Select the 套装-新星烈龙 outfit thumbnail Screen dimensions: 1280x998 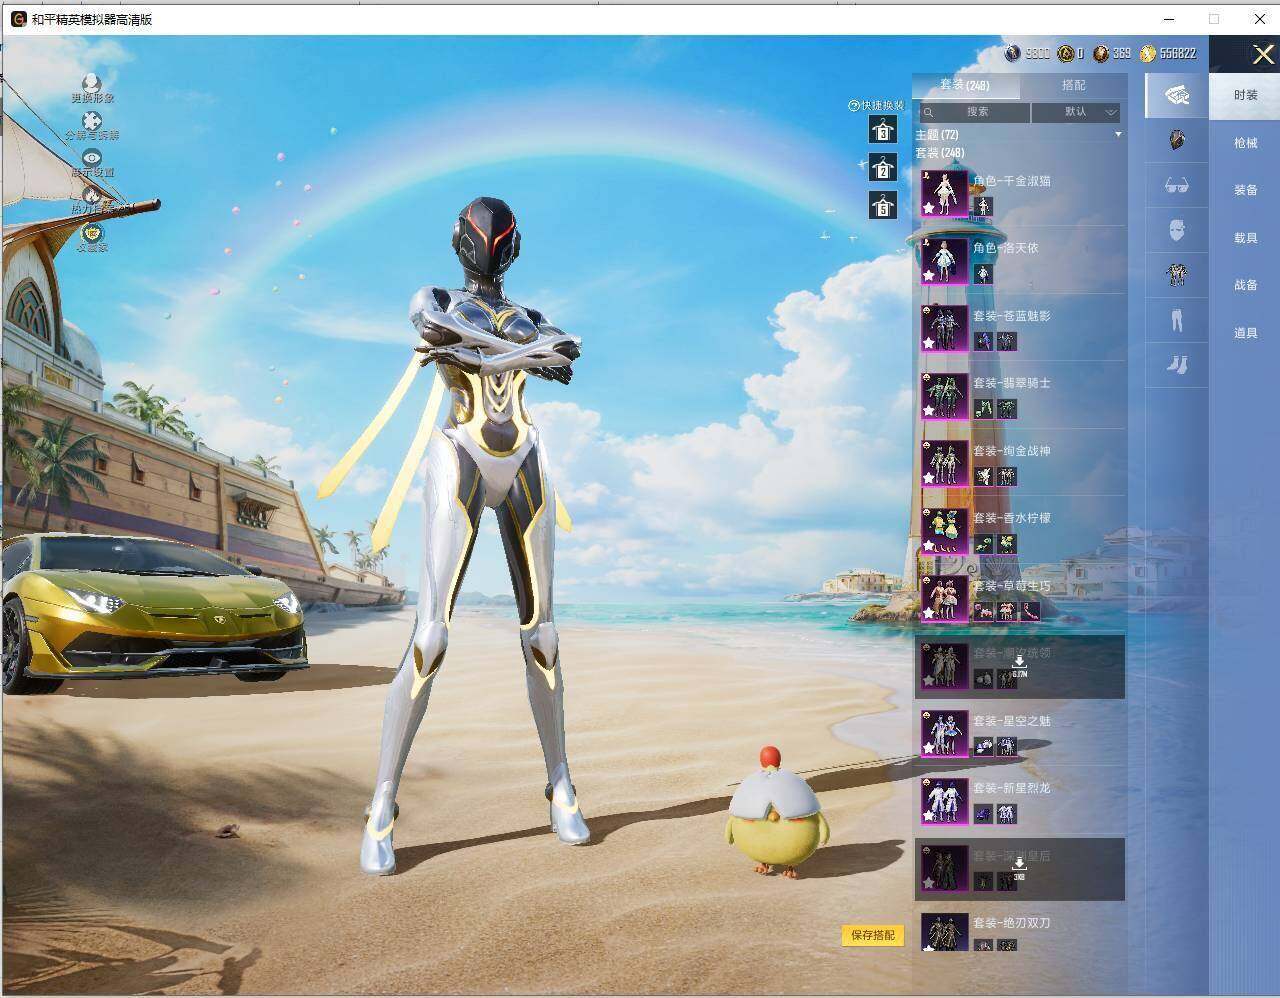(944, 800)
